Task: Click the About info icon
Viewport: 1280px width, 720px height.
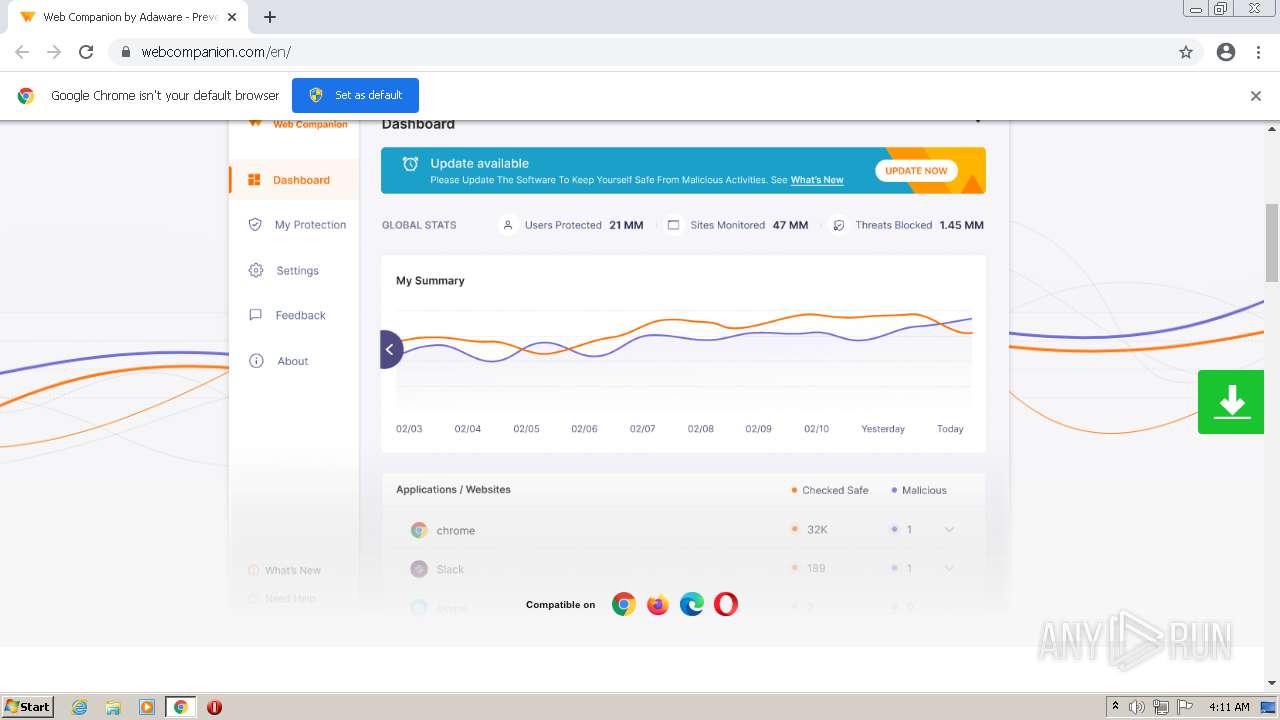Action: point(256,361)
